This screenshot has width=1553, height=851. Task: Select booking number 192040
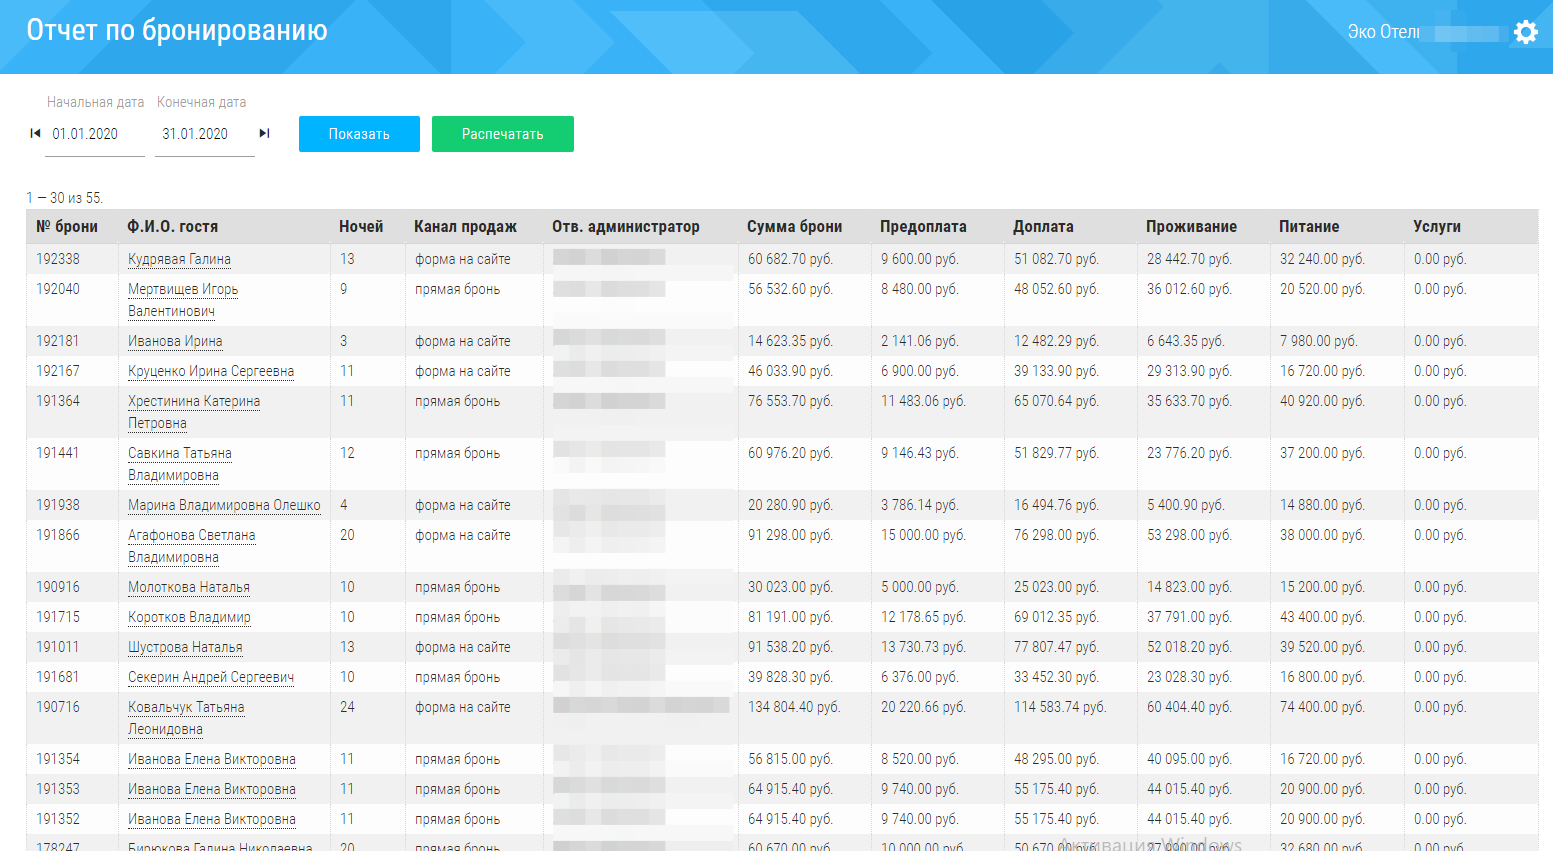[x=58, y=289]
